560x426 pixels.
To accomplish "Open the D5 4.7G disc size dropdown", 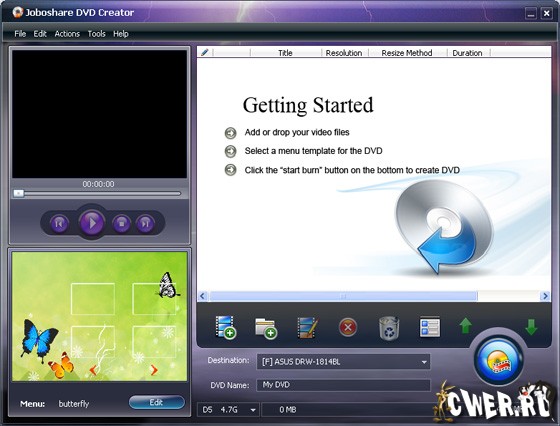I will coord(253,410).
